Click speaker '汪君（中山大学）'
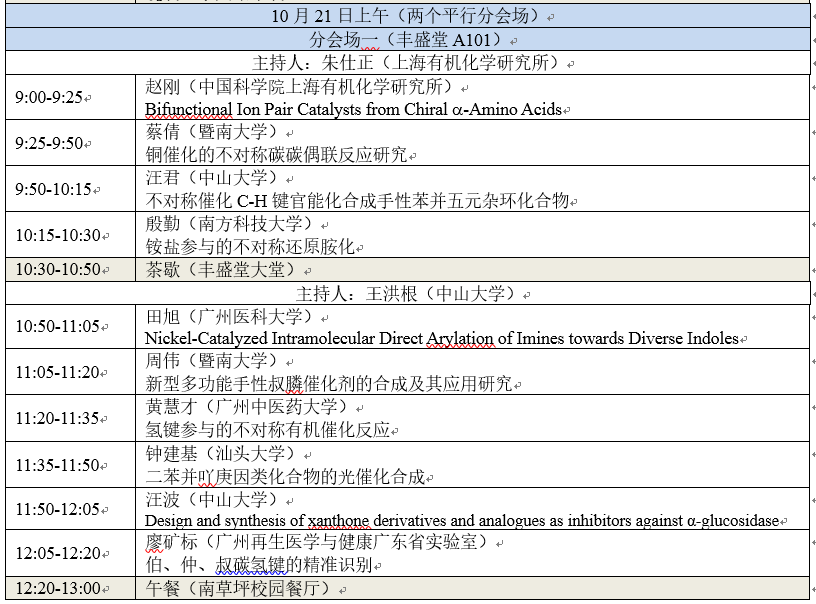816x604 pixels. coord(214,177)
